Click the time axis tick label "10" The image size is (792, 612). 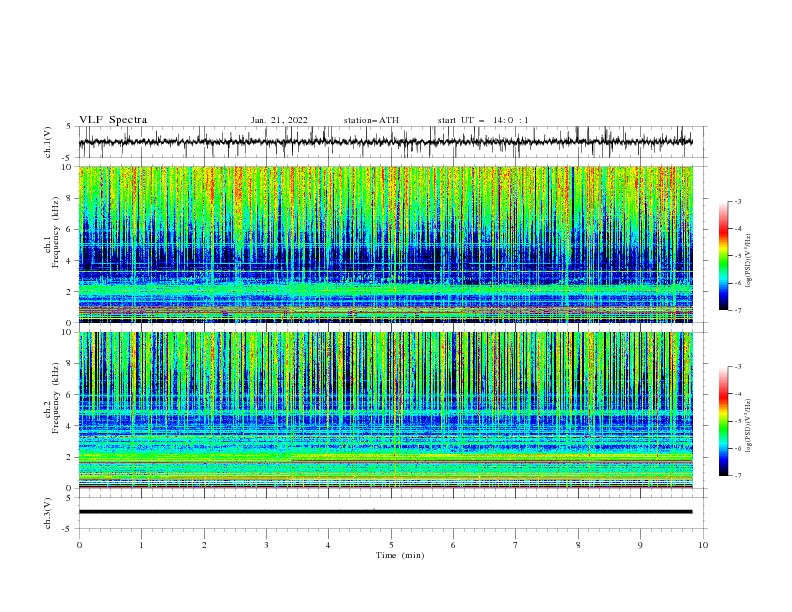703,545
